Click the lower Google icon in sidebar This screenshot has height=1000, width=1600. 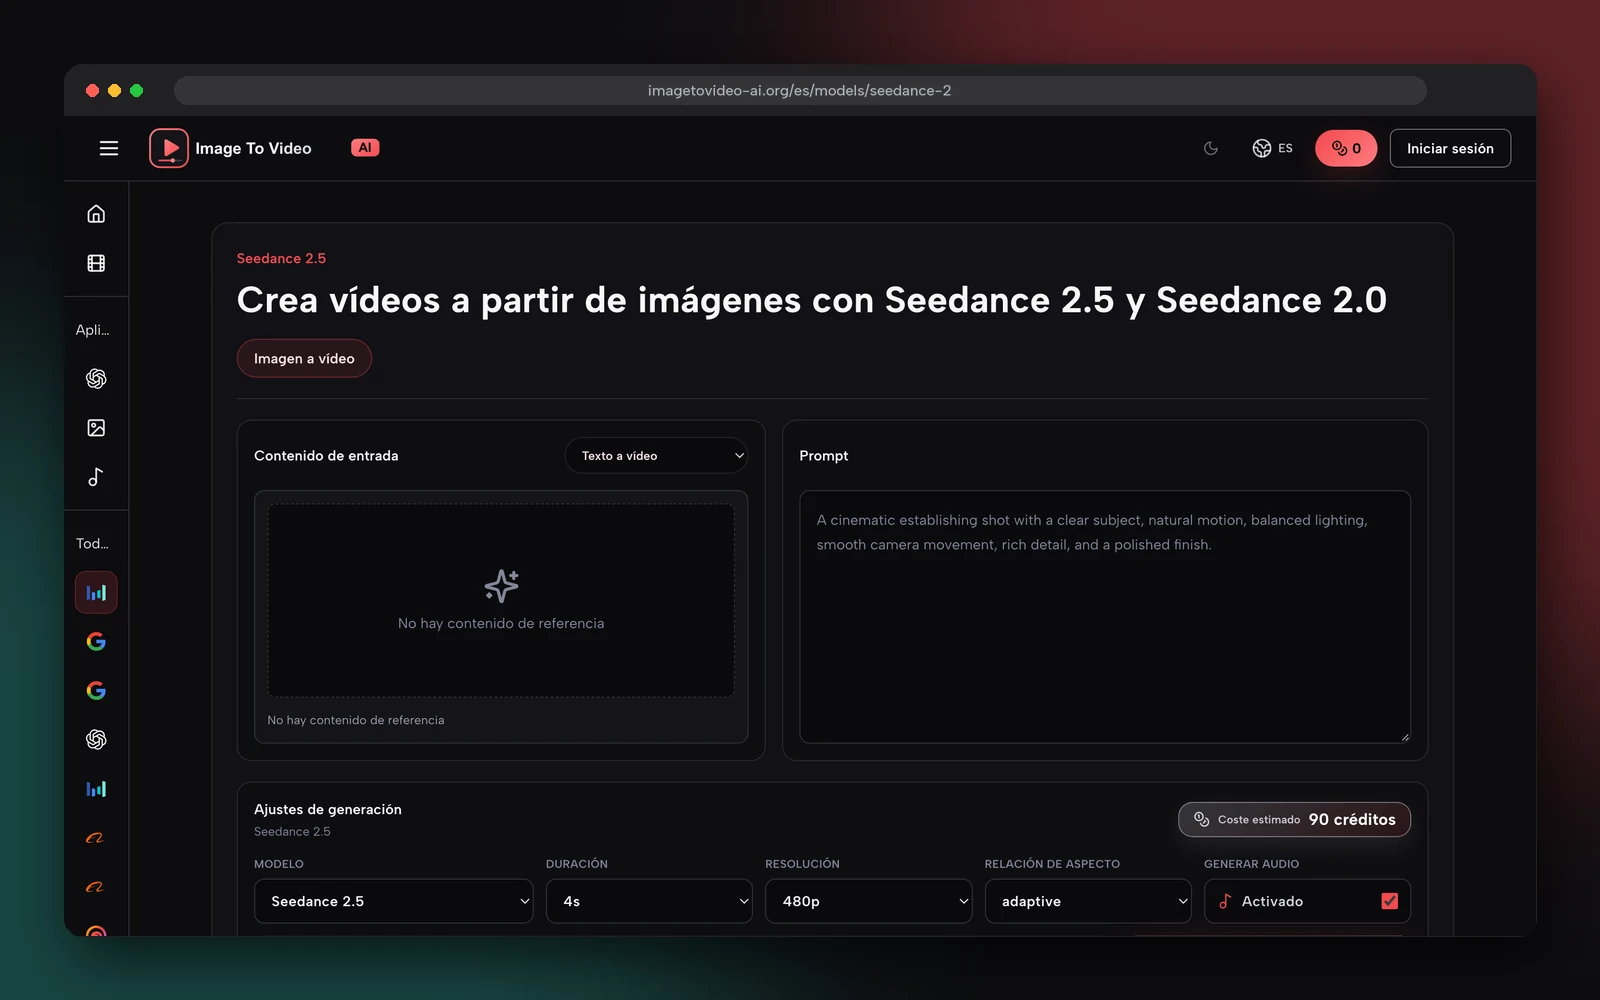coord(96,690)
